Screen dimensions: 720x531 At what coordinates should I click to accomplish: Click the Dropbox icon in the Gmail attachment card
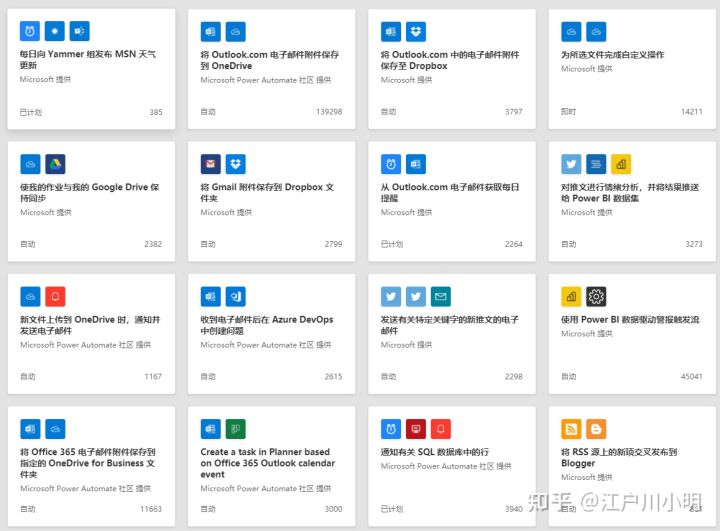click(235, 164)
